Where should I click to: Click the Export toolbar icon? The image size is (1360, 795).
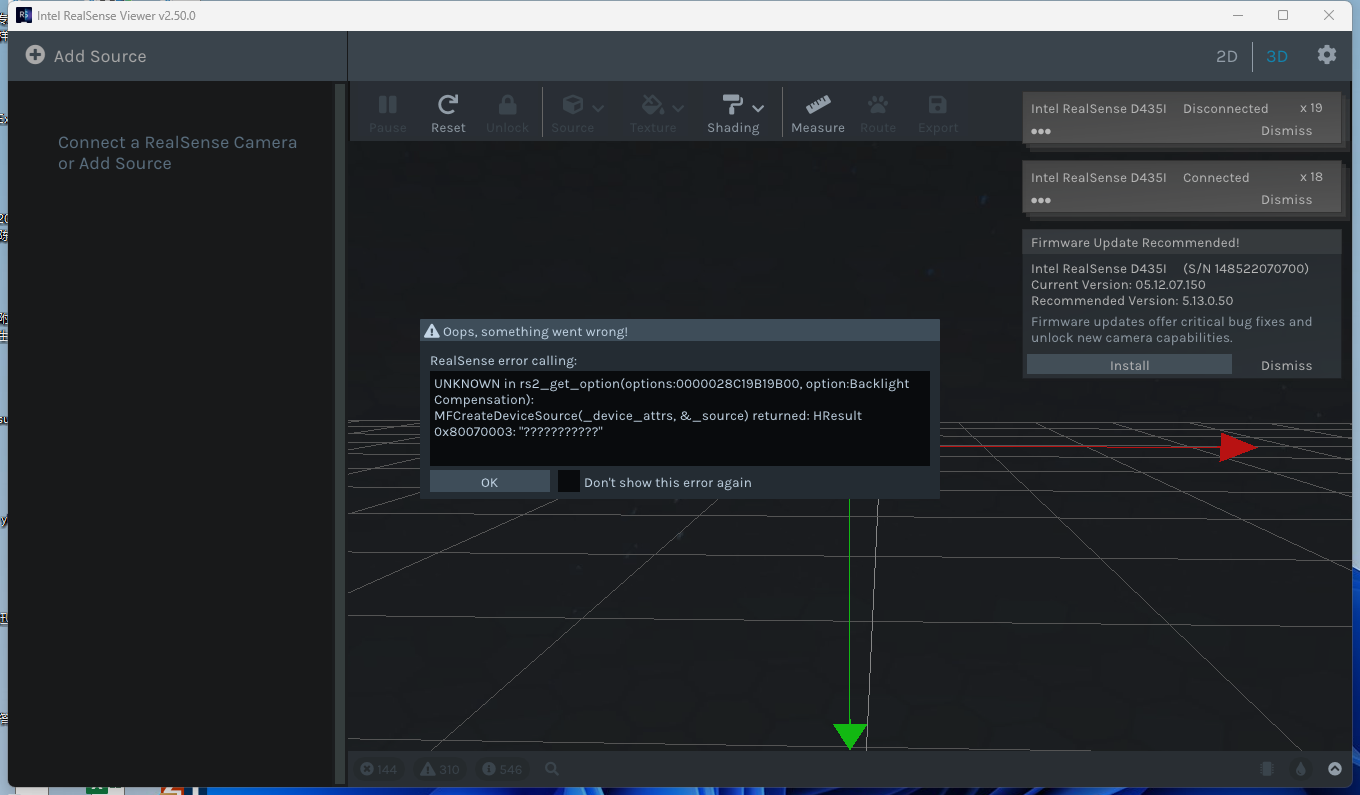click(938, 112)
